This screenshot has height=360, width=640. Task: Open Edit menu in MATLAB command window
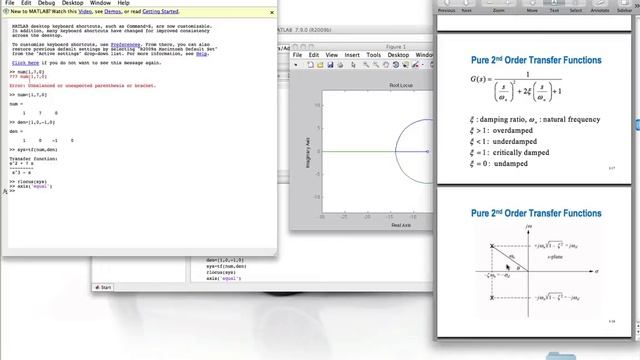click(26, 2)
